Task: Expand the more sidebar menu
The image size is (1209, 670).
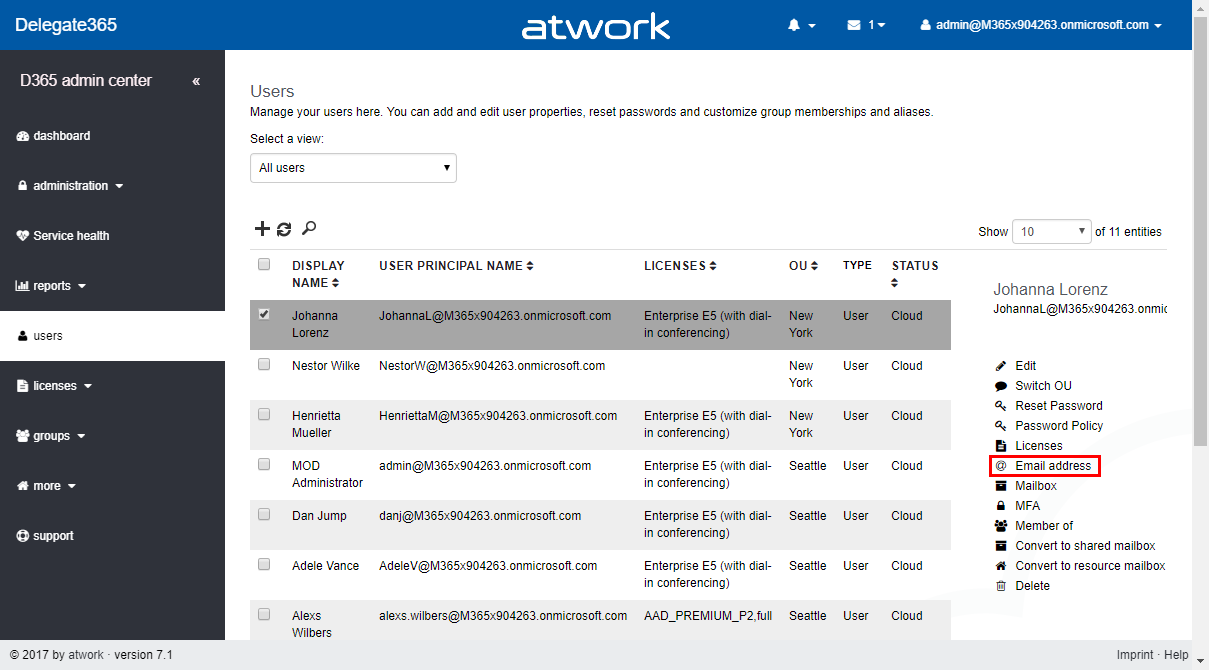Action: click(46, 486)
